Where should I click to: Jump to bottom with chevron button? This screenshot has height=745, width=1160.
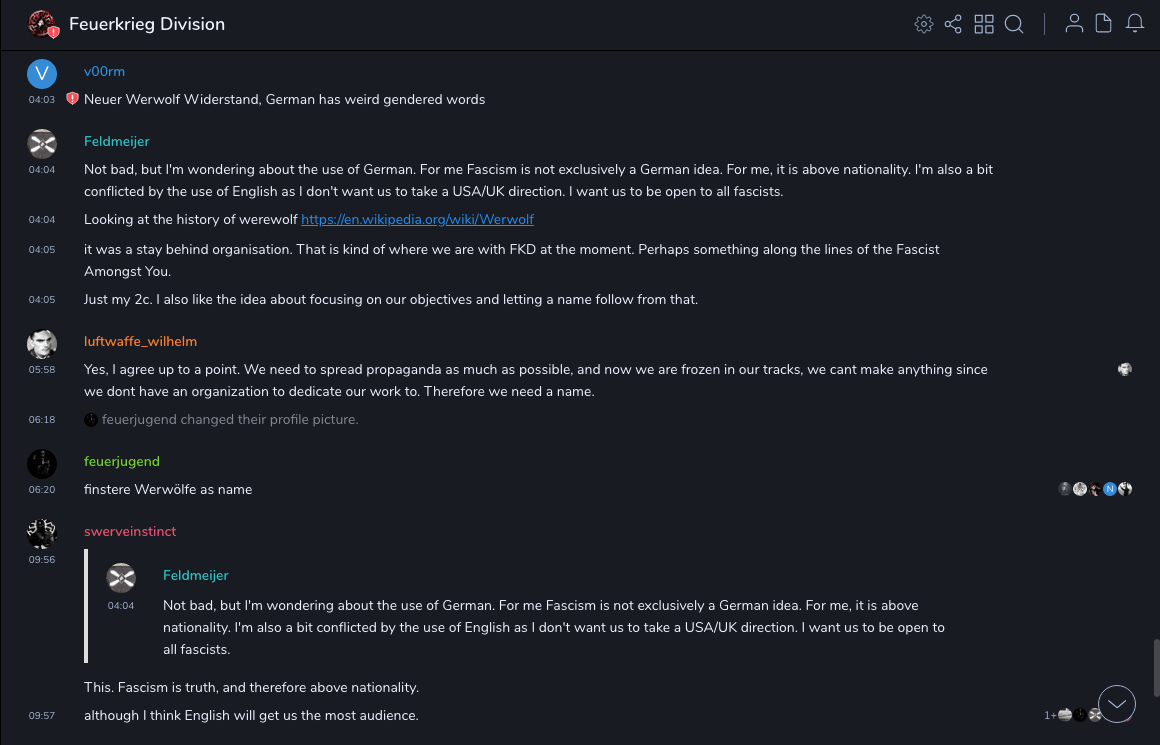(1117, 704)
